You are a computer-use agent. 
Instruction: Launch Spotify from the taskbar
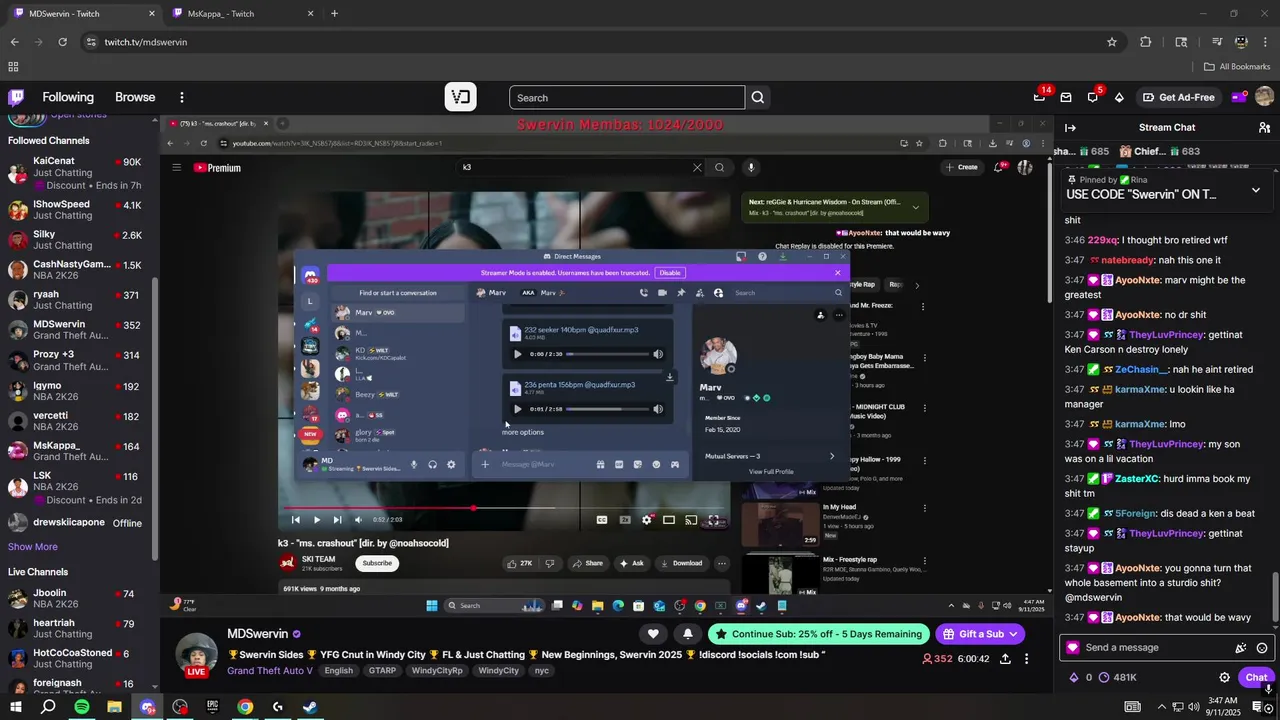pyautogui.click(x=81, y=706)
